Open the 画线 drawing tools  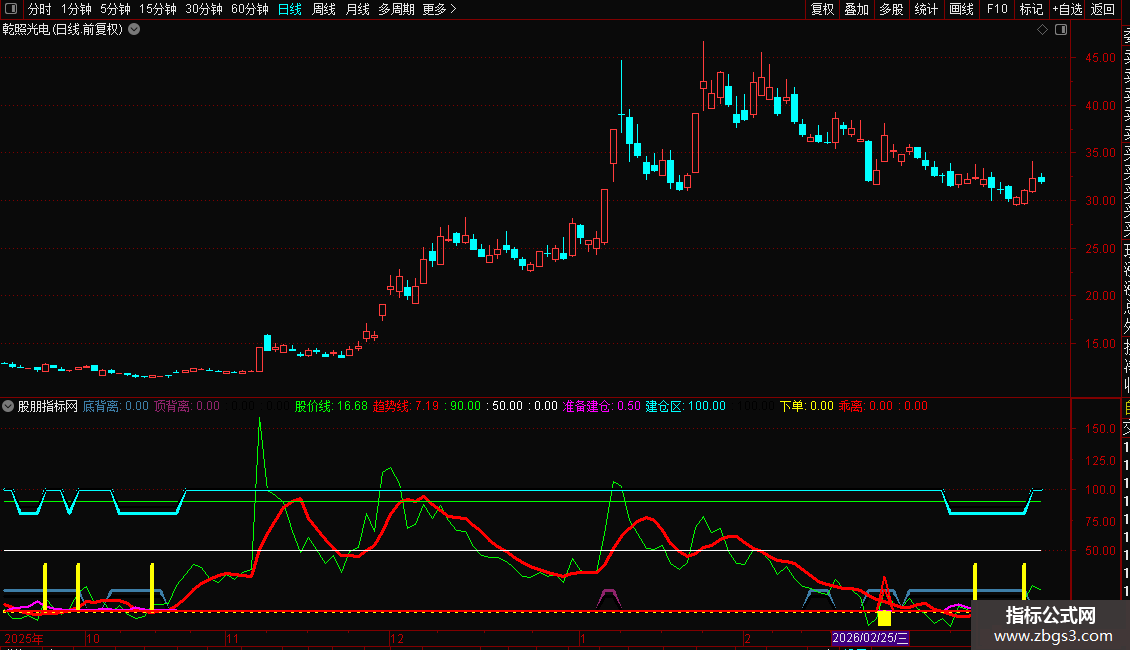click(961, 10)
